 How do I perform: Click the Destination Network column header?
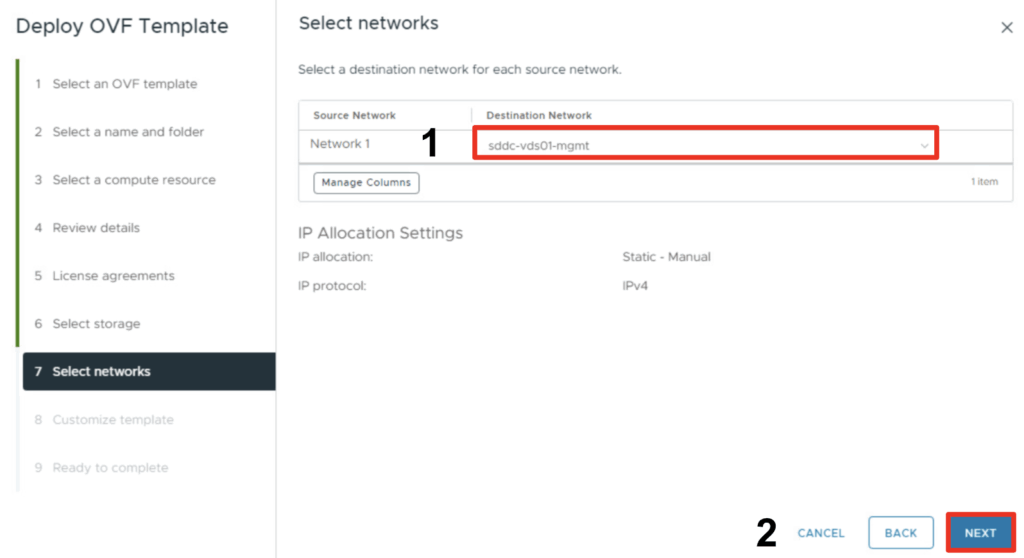tap(539, 116)
